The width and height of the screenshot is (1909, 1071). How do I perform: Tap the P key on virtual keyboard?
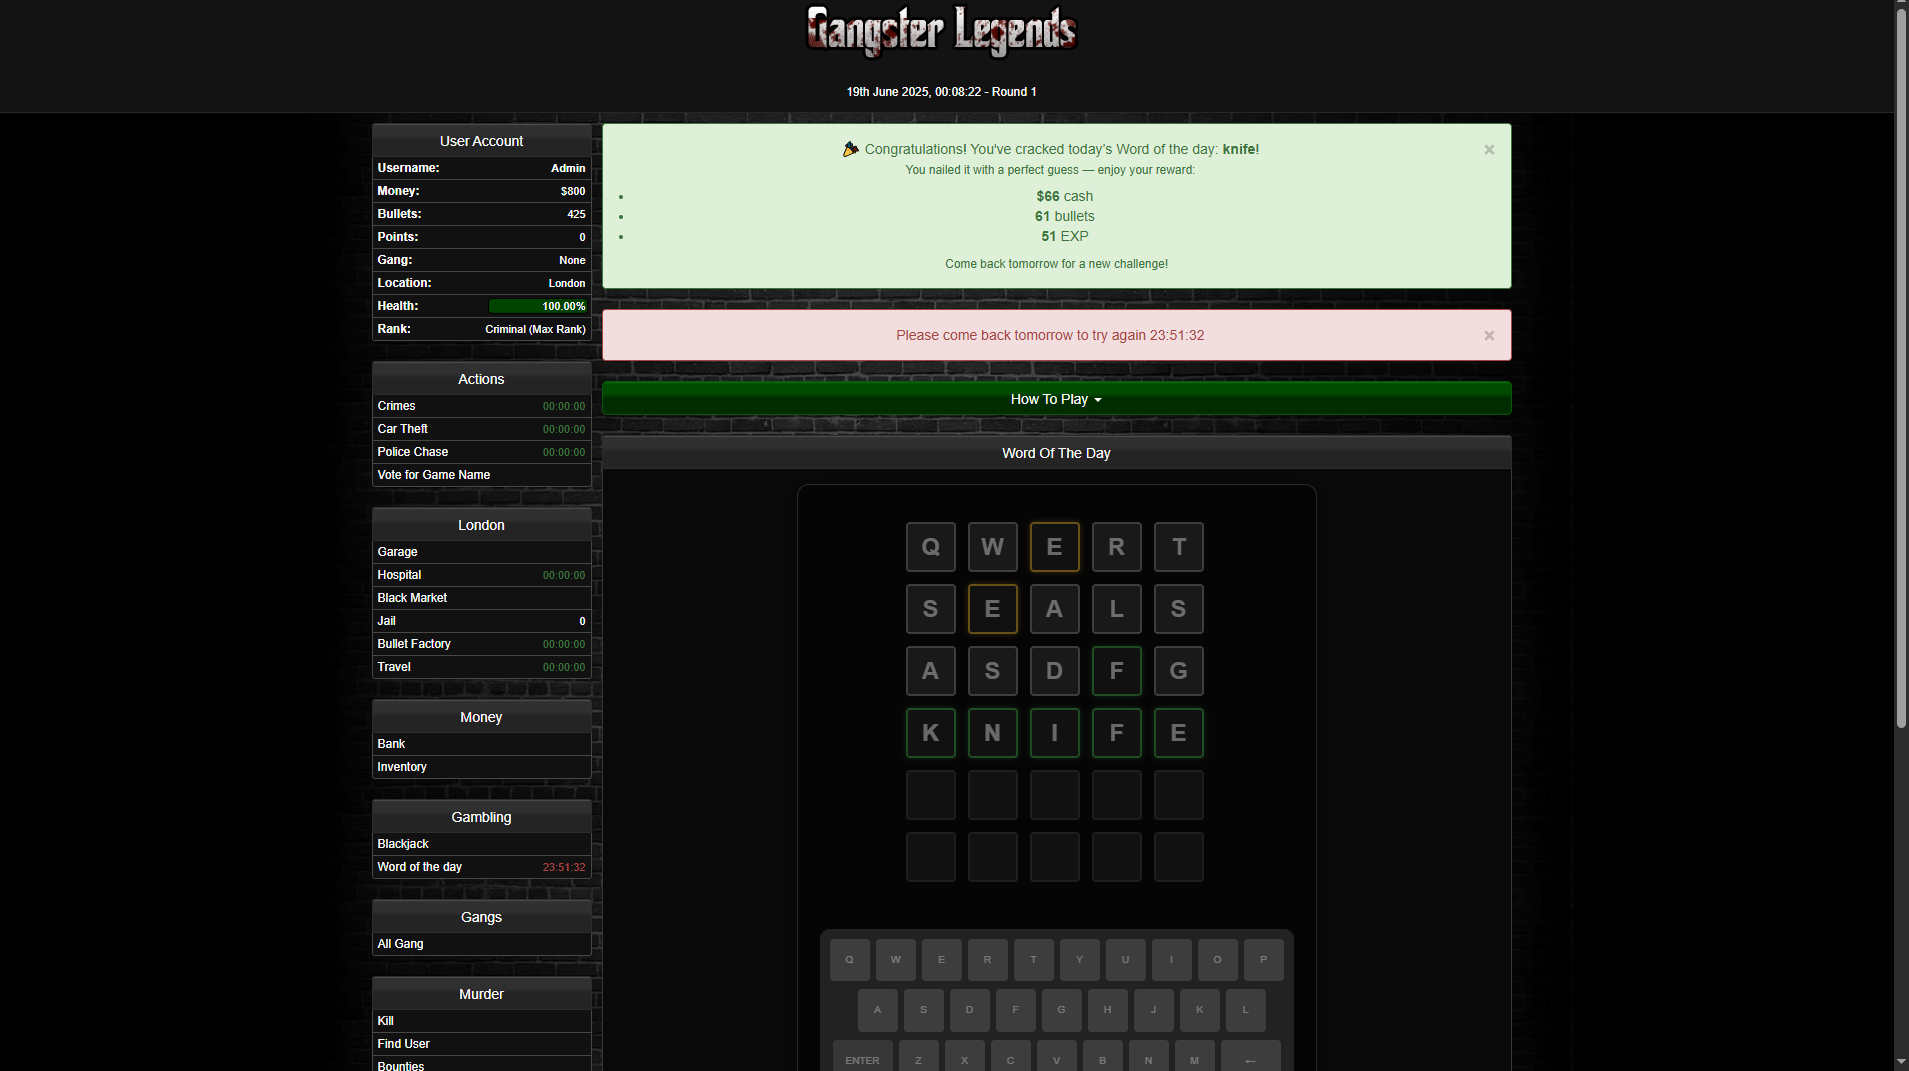1263,960
